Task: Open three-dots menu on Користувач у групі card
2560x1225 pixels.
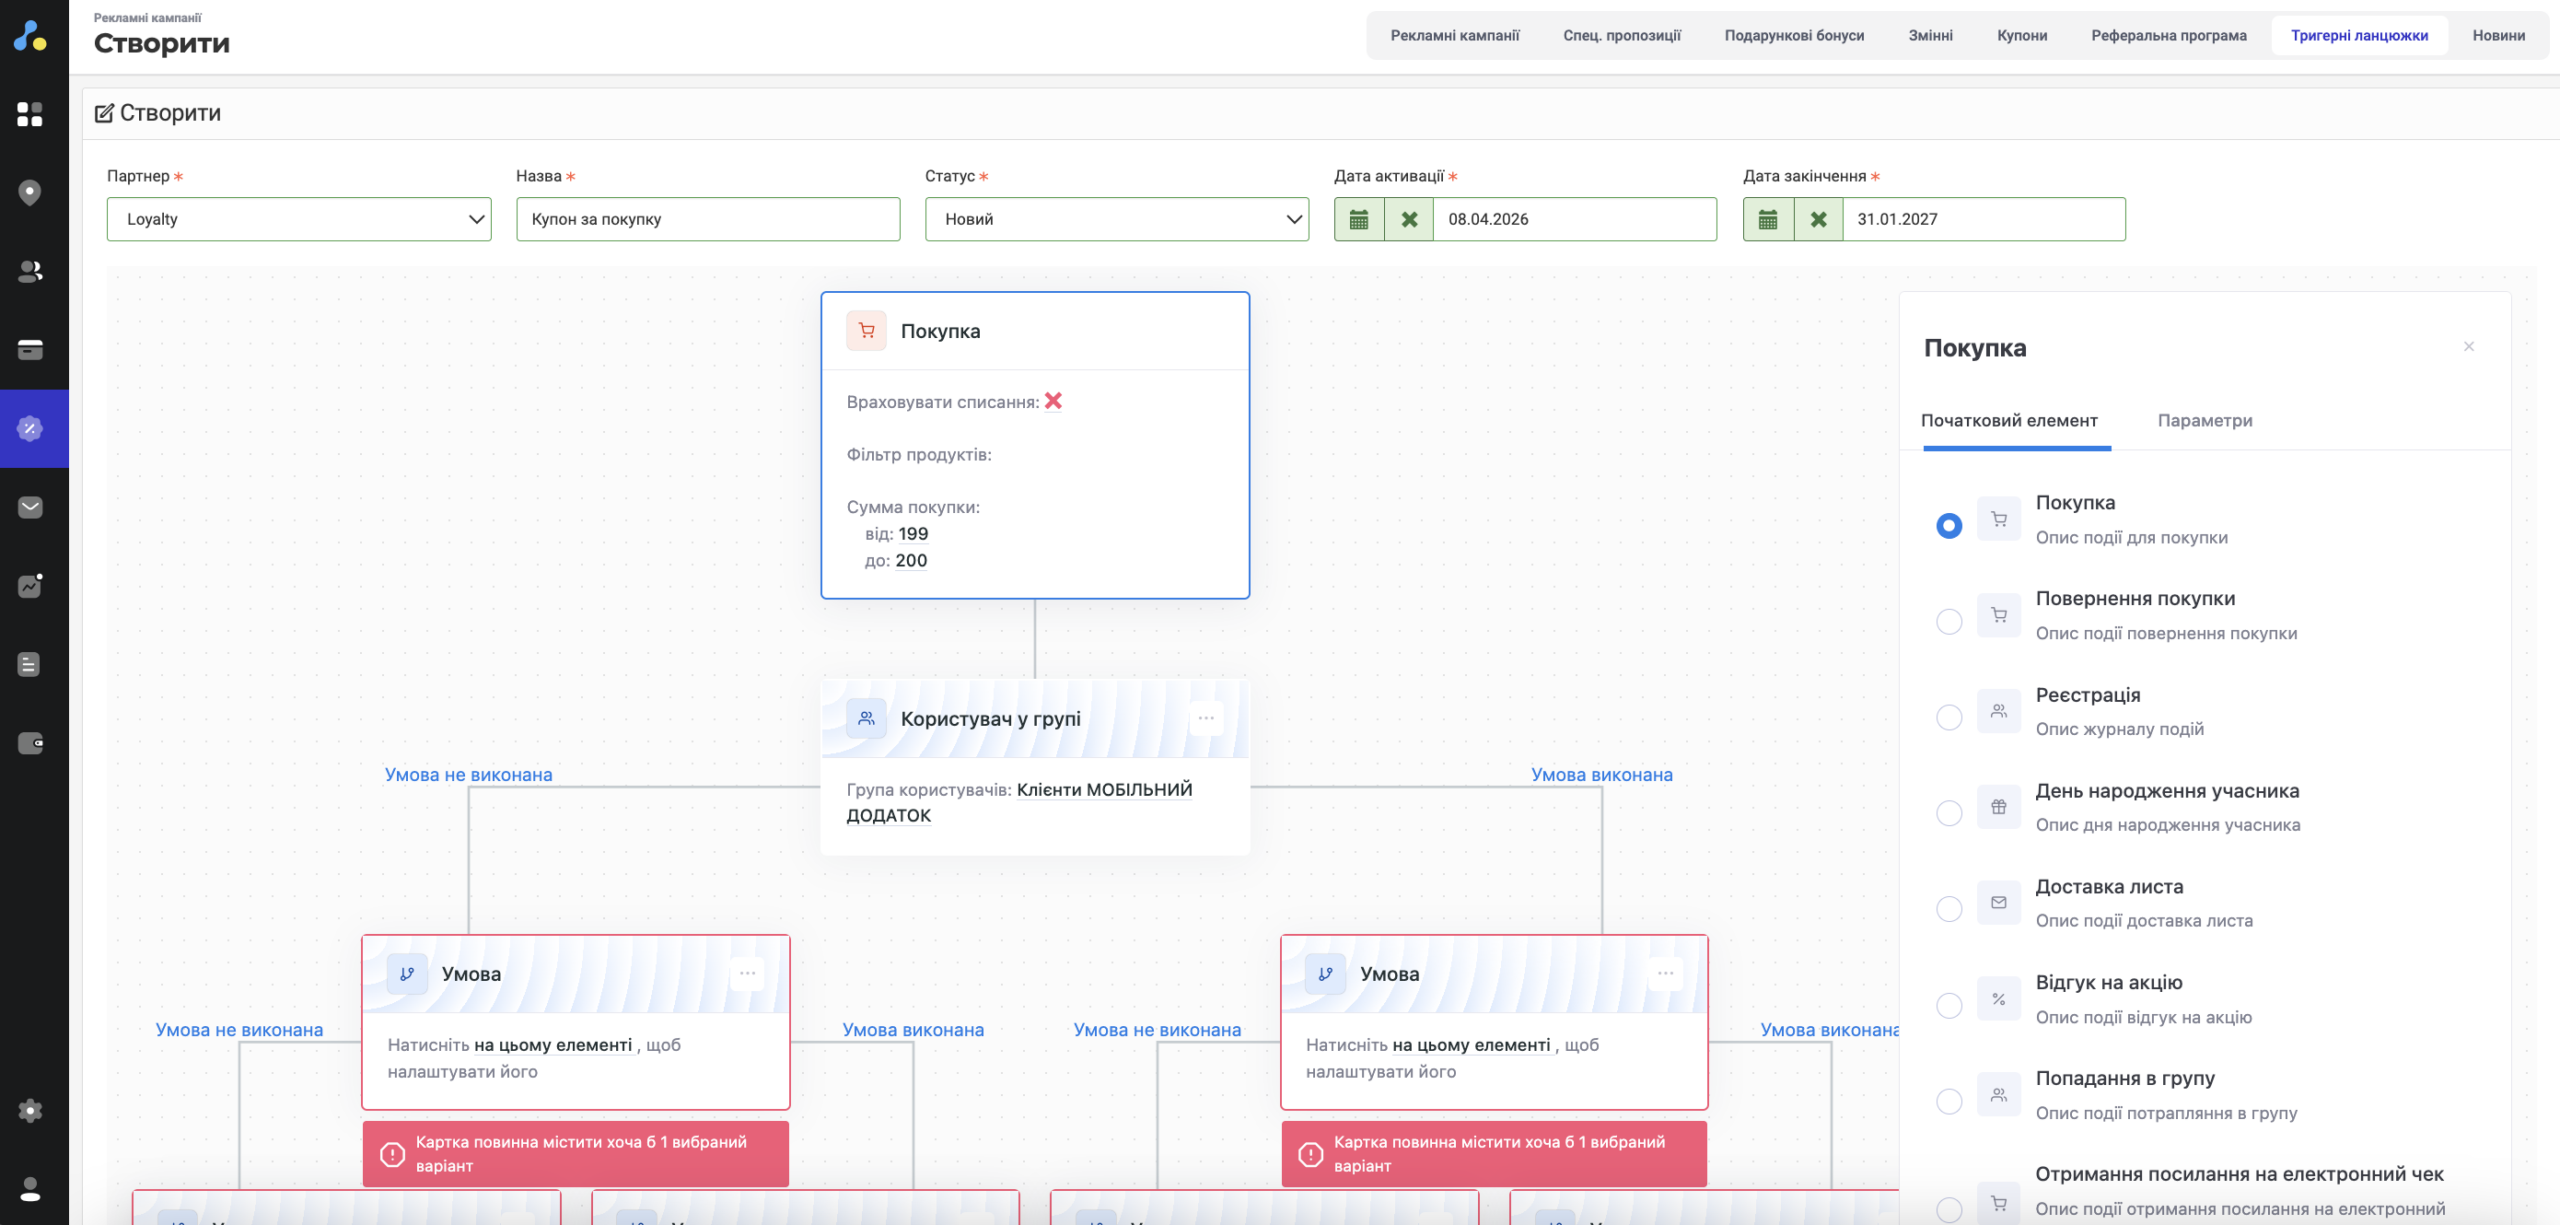Action: (1206, 718)
